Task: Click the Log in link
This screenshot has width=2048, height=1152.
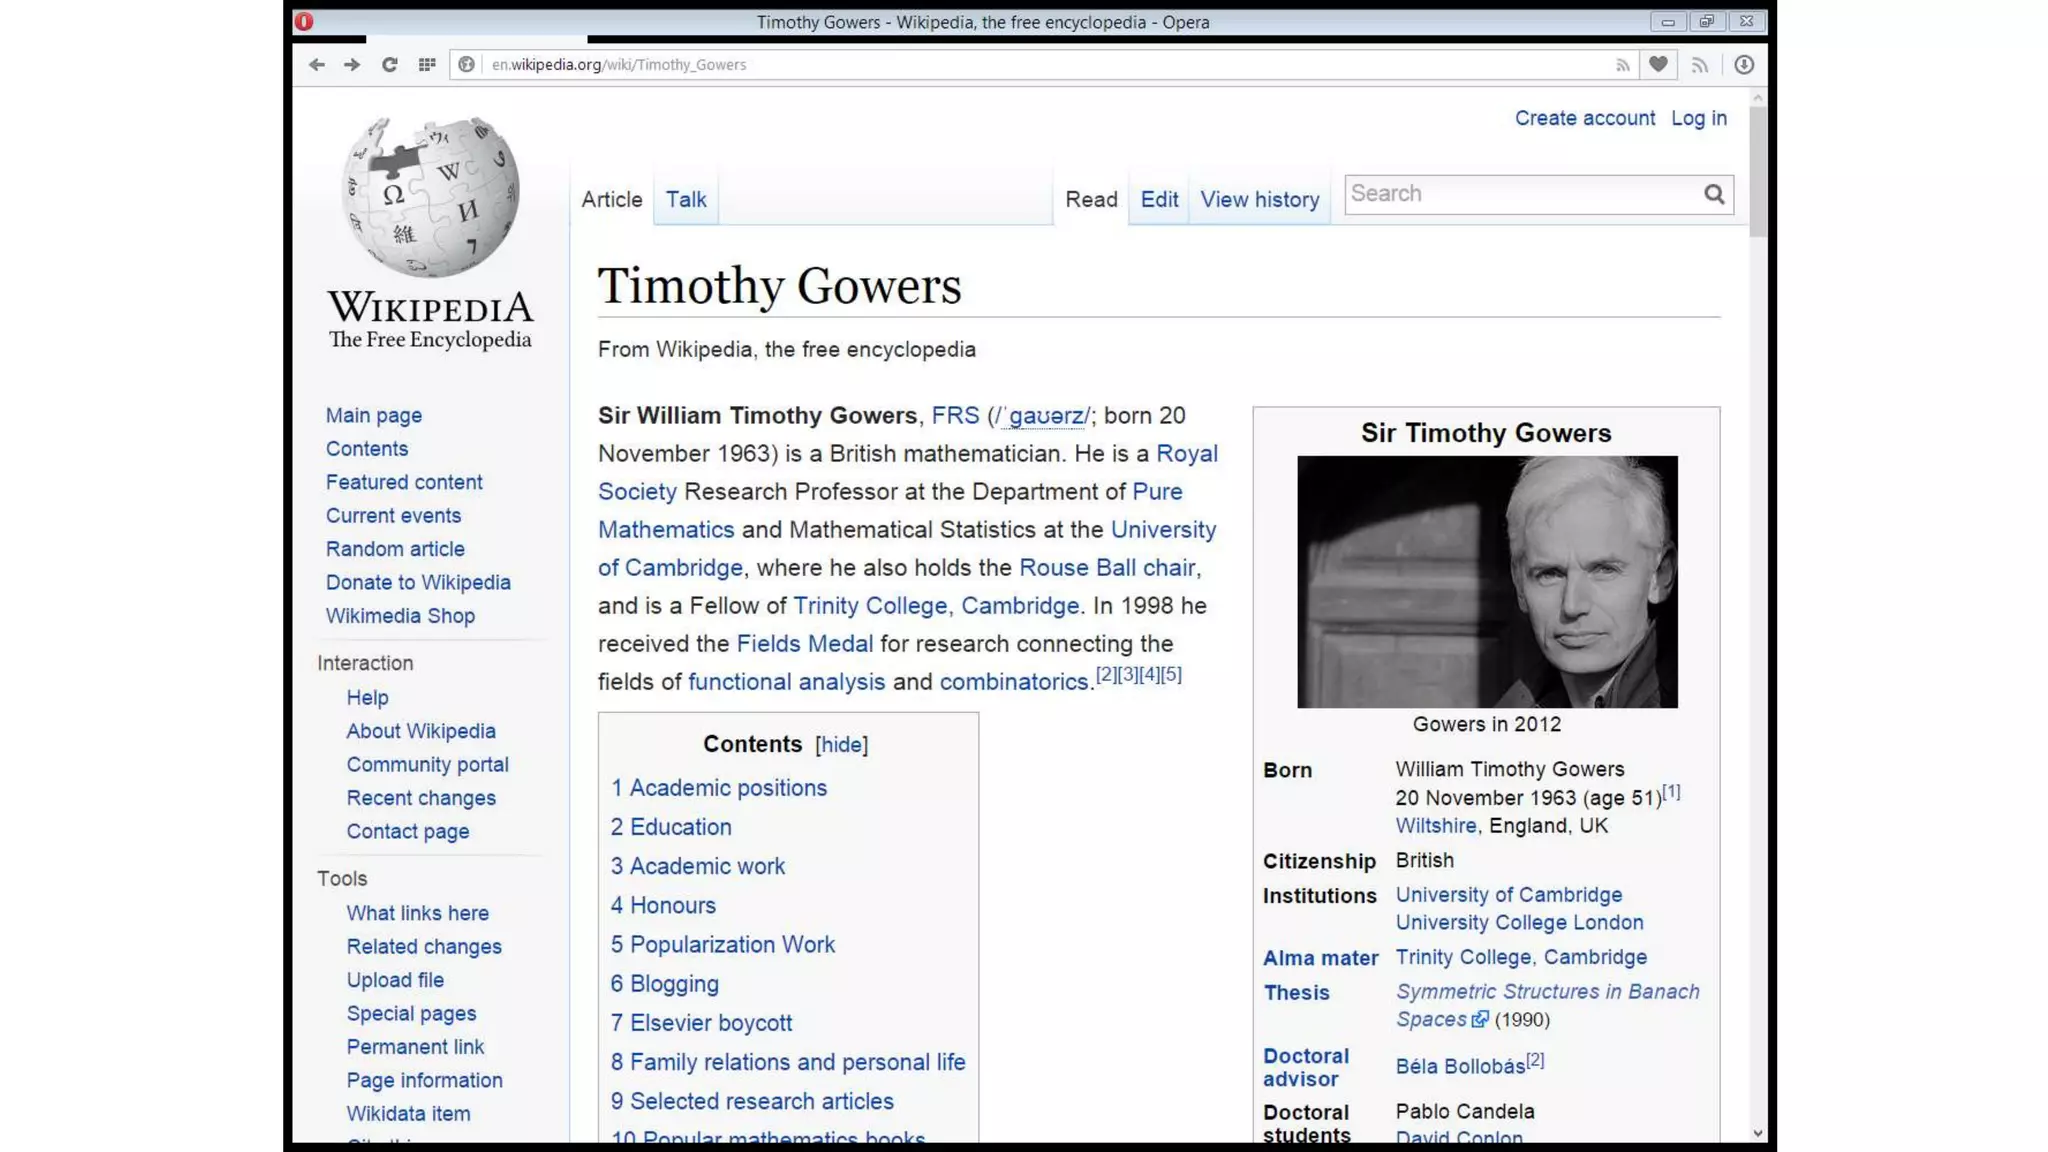Action: tap(1698, 118)
